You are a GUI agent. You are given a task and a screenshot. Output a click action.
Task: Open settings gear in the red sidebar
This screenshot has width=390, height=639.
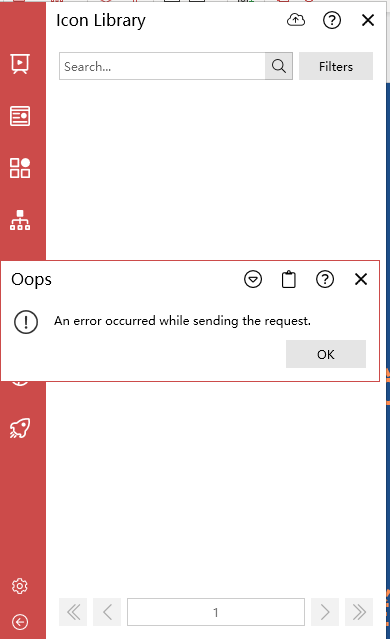pyautogui.click(x=20, y=586)
